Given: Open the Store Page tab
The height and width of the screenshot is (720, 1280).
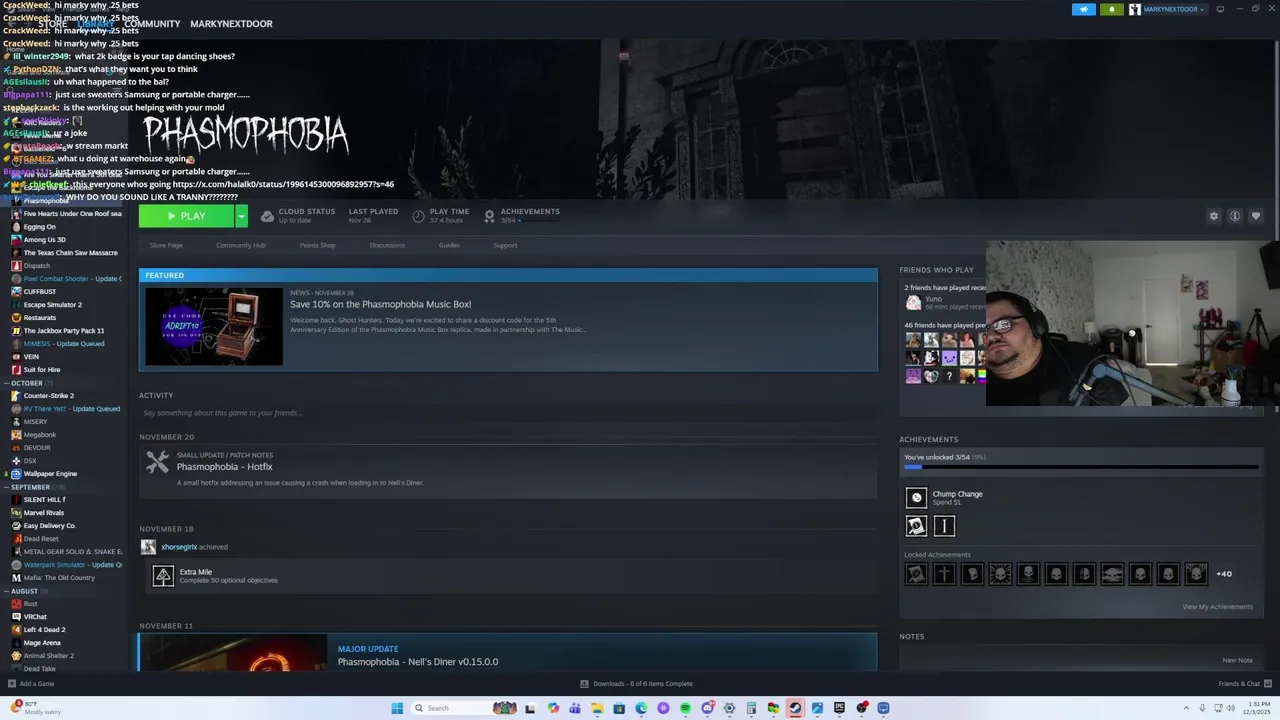Looking at the screenshot, I should (166, 245).
